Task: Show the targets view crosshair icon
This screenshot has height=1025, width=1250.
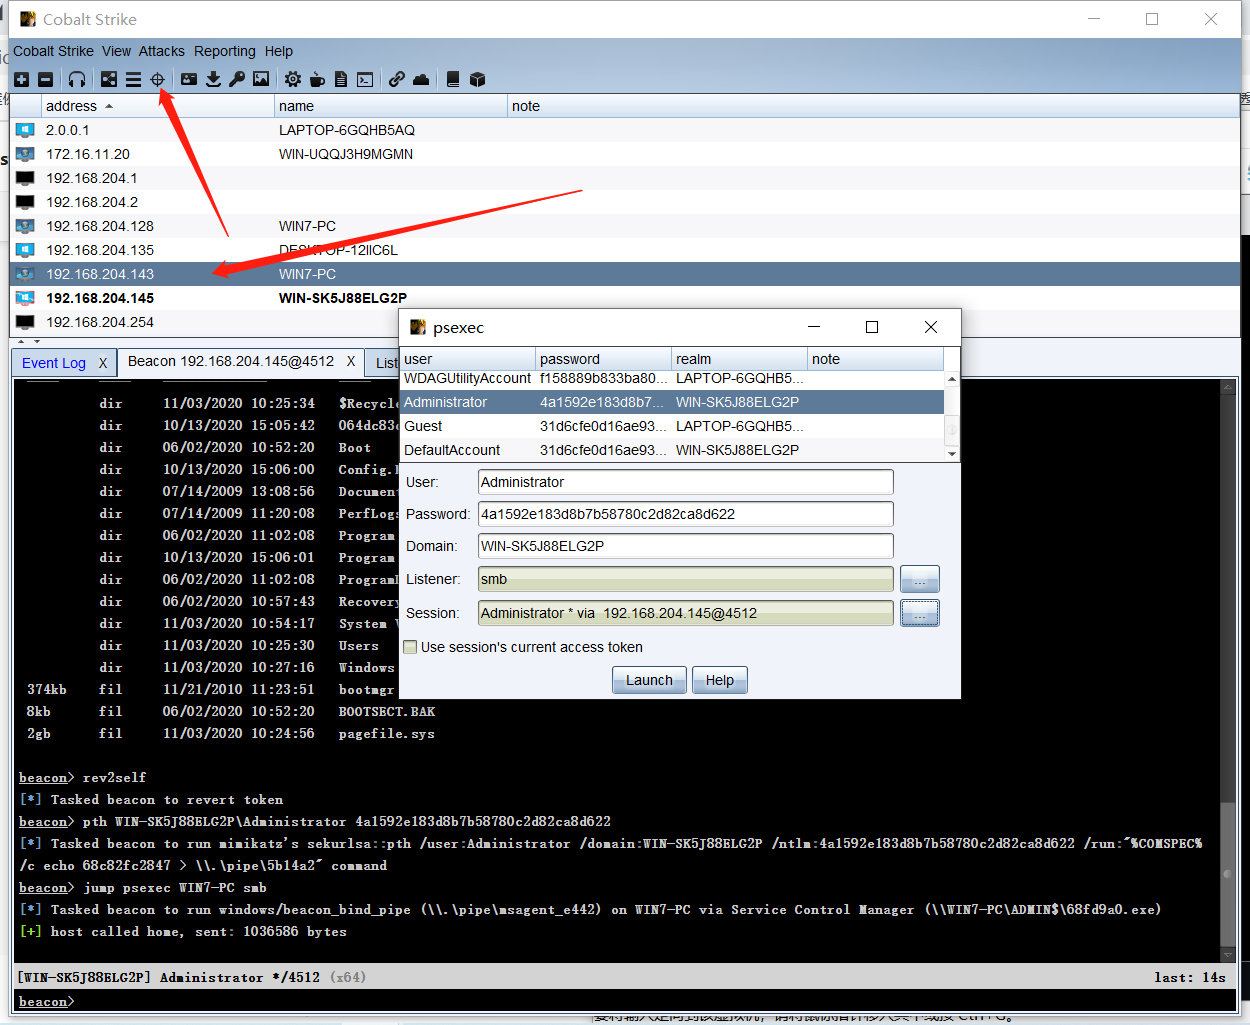Action: pos(157,79)
